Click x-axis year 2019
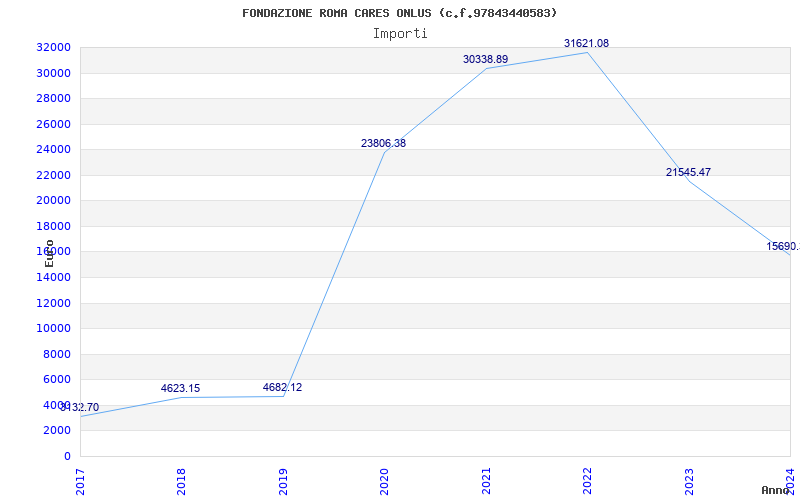Viewport: 800px width, 500px height. (283, 481)
